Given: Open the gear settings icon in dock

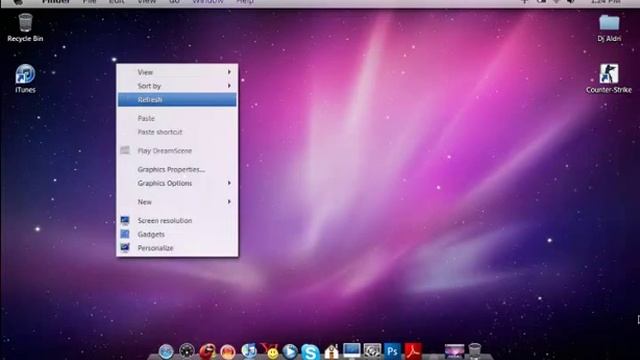Looking at the screenshot, I should pyautogui.click(x=372, y=351).
